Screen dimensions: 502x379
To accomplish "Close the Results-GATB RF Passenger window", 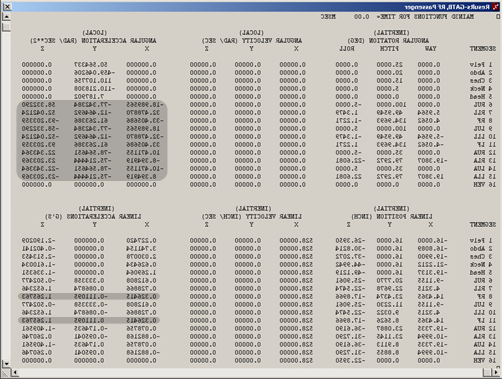I will pos(7,7).
